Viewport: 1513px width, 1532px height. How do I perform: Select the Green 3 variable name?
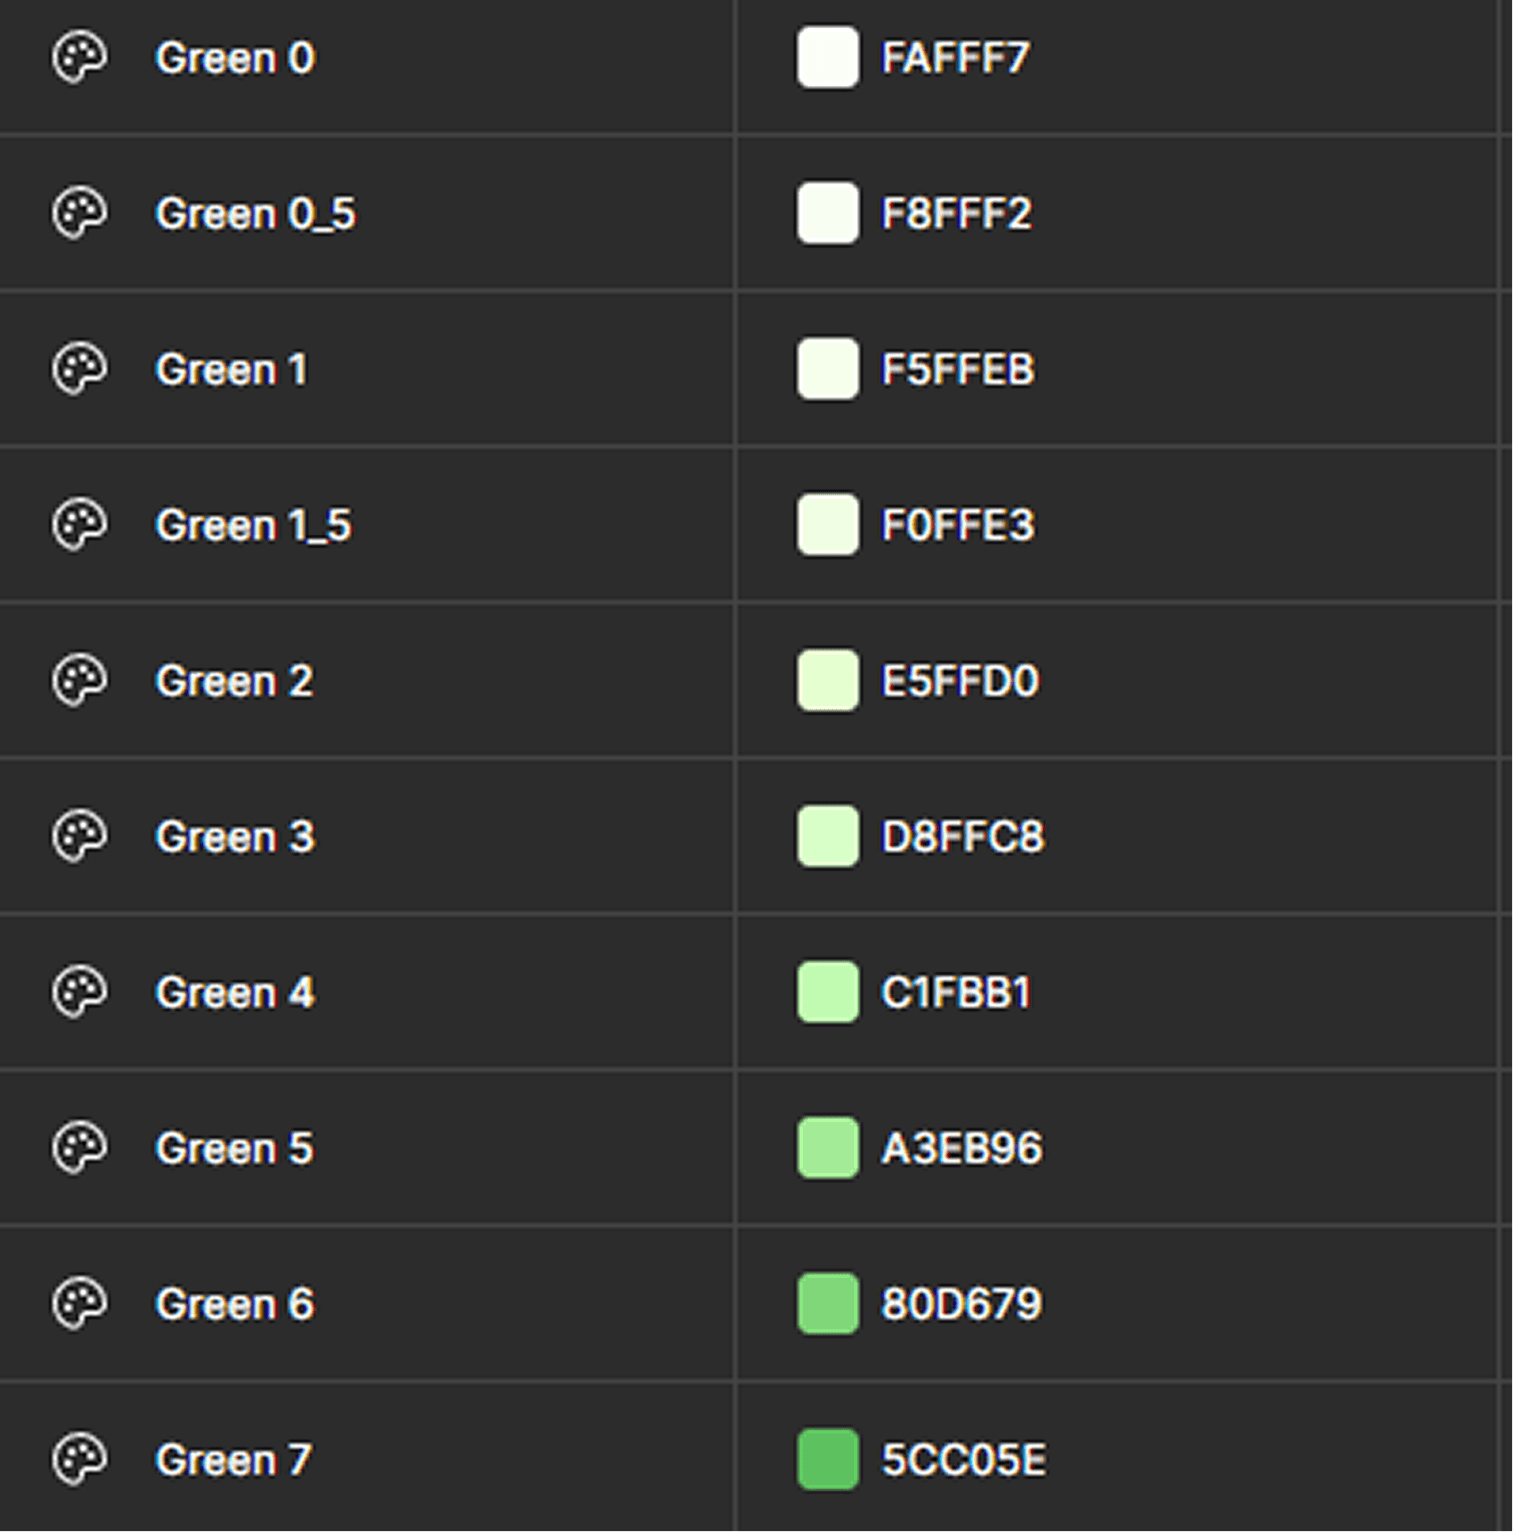pyautogui.click(x=235, y=837)
